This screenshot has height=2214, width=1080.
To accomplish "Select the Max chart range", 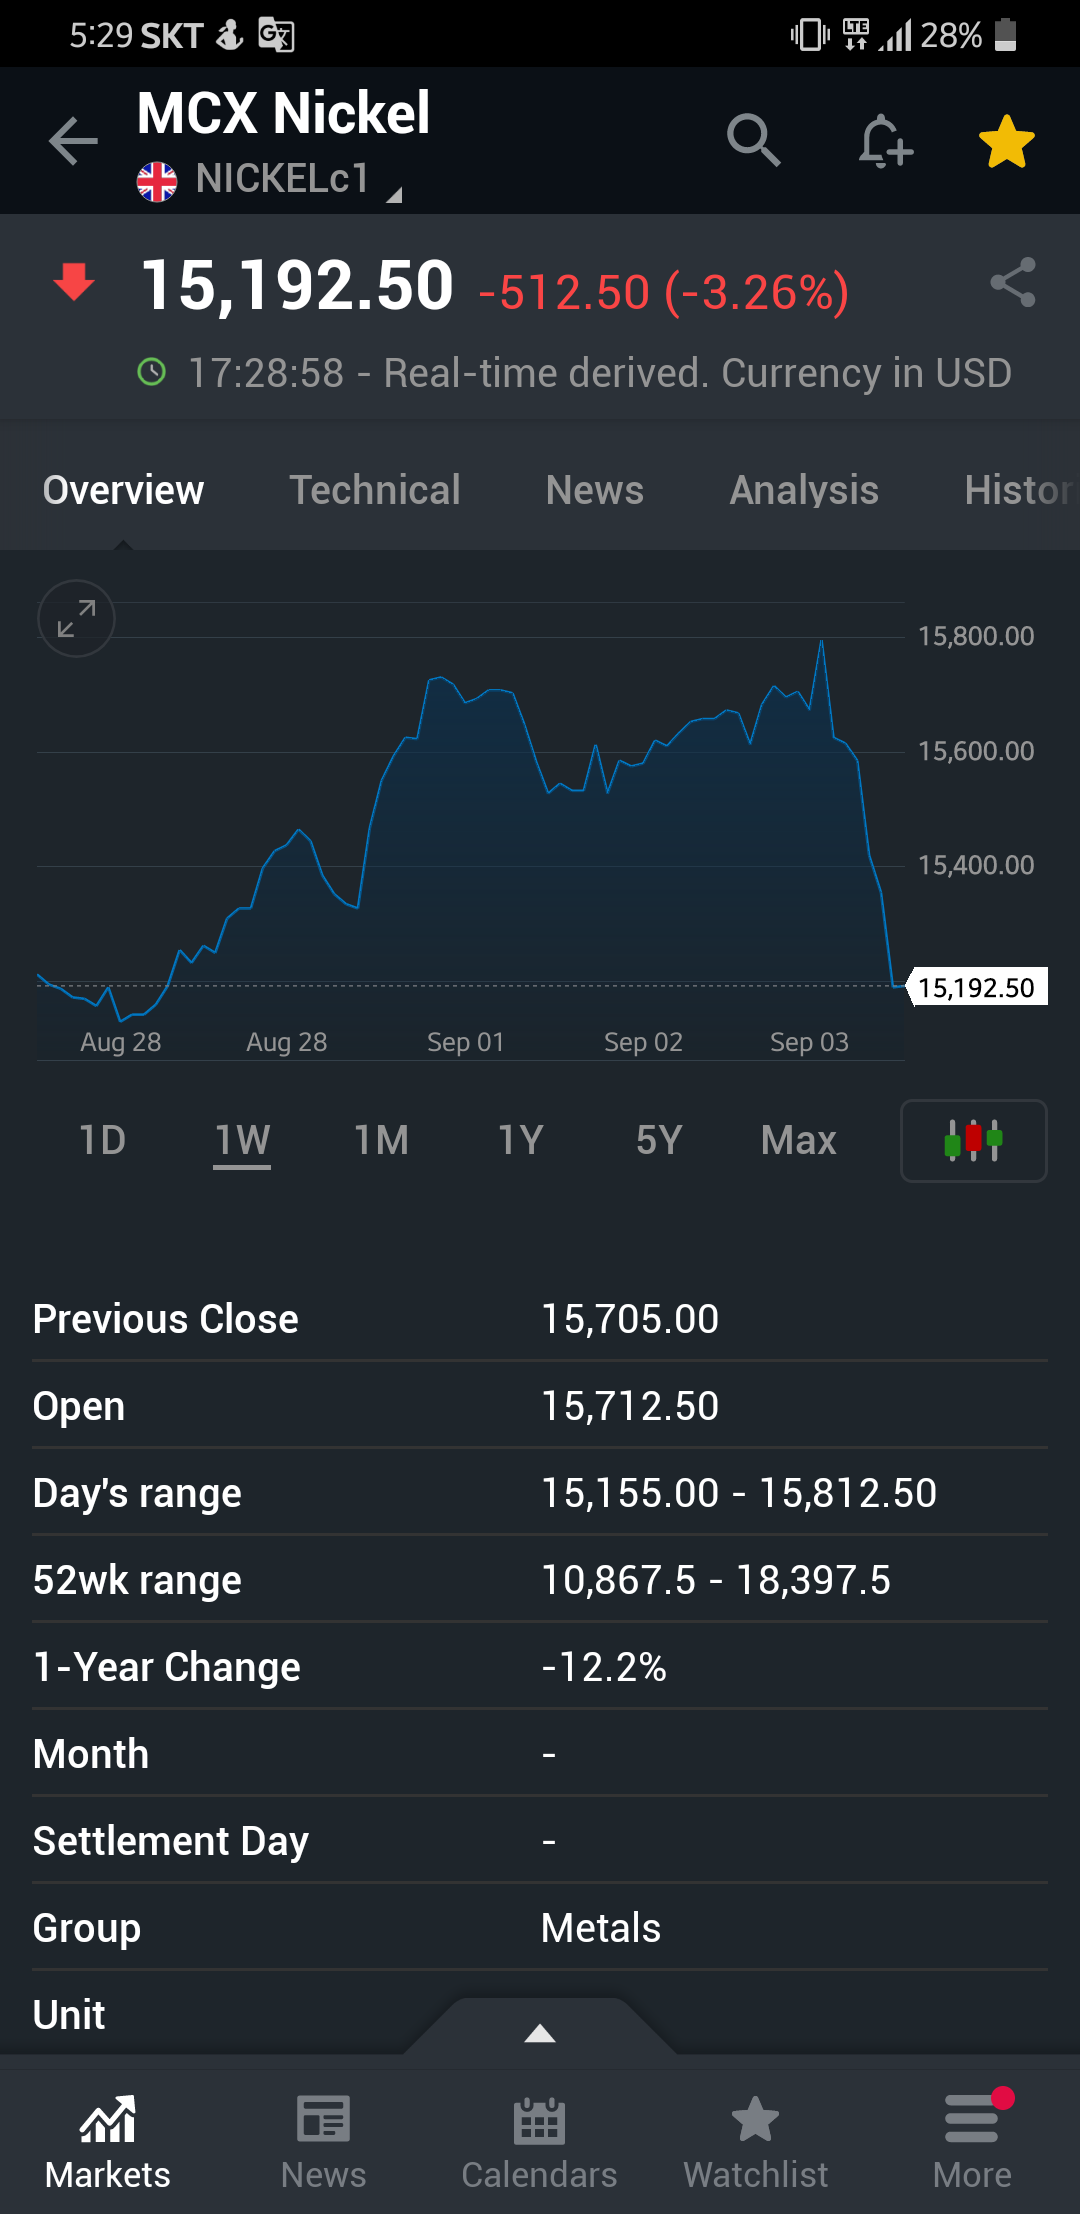I will point(798,1140).
